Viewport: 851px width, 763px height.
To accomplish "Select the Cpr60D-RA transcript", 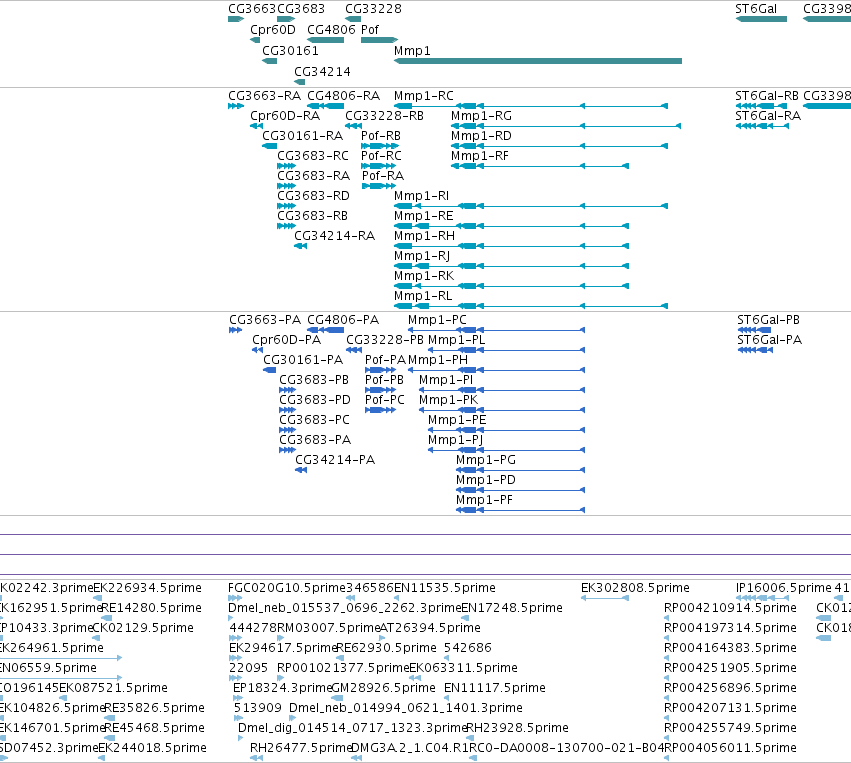I will pyautogui.click(x=256, y=126).
